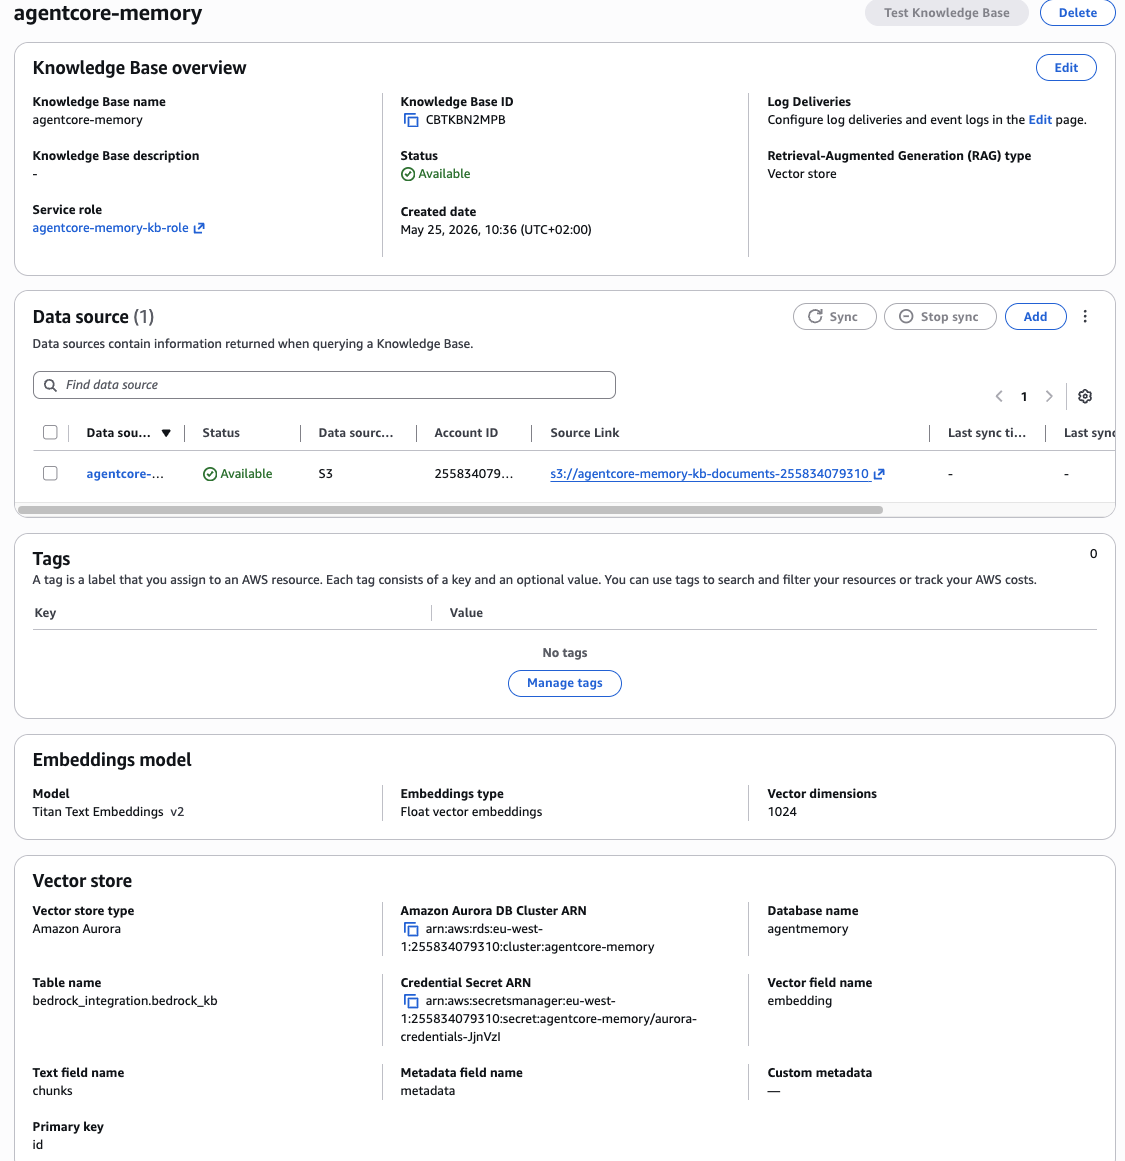Sync the data source

835,316
